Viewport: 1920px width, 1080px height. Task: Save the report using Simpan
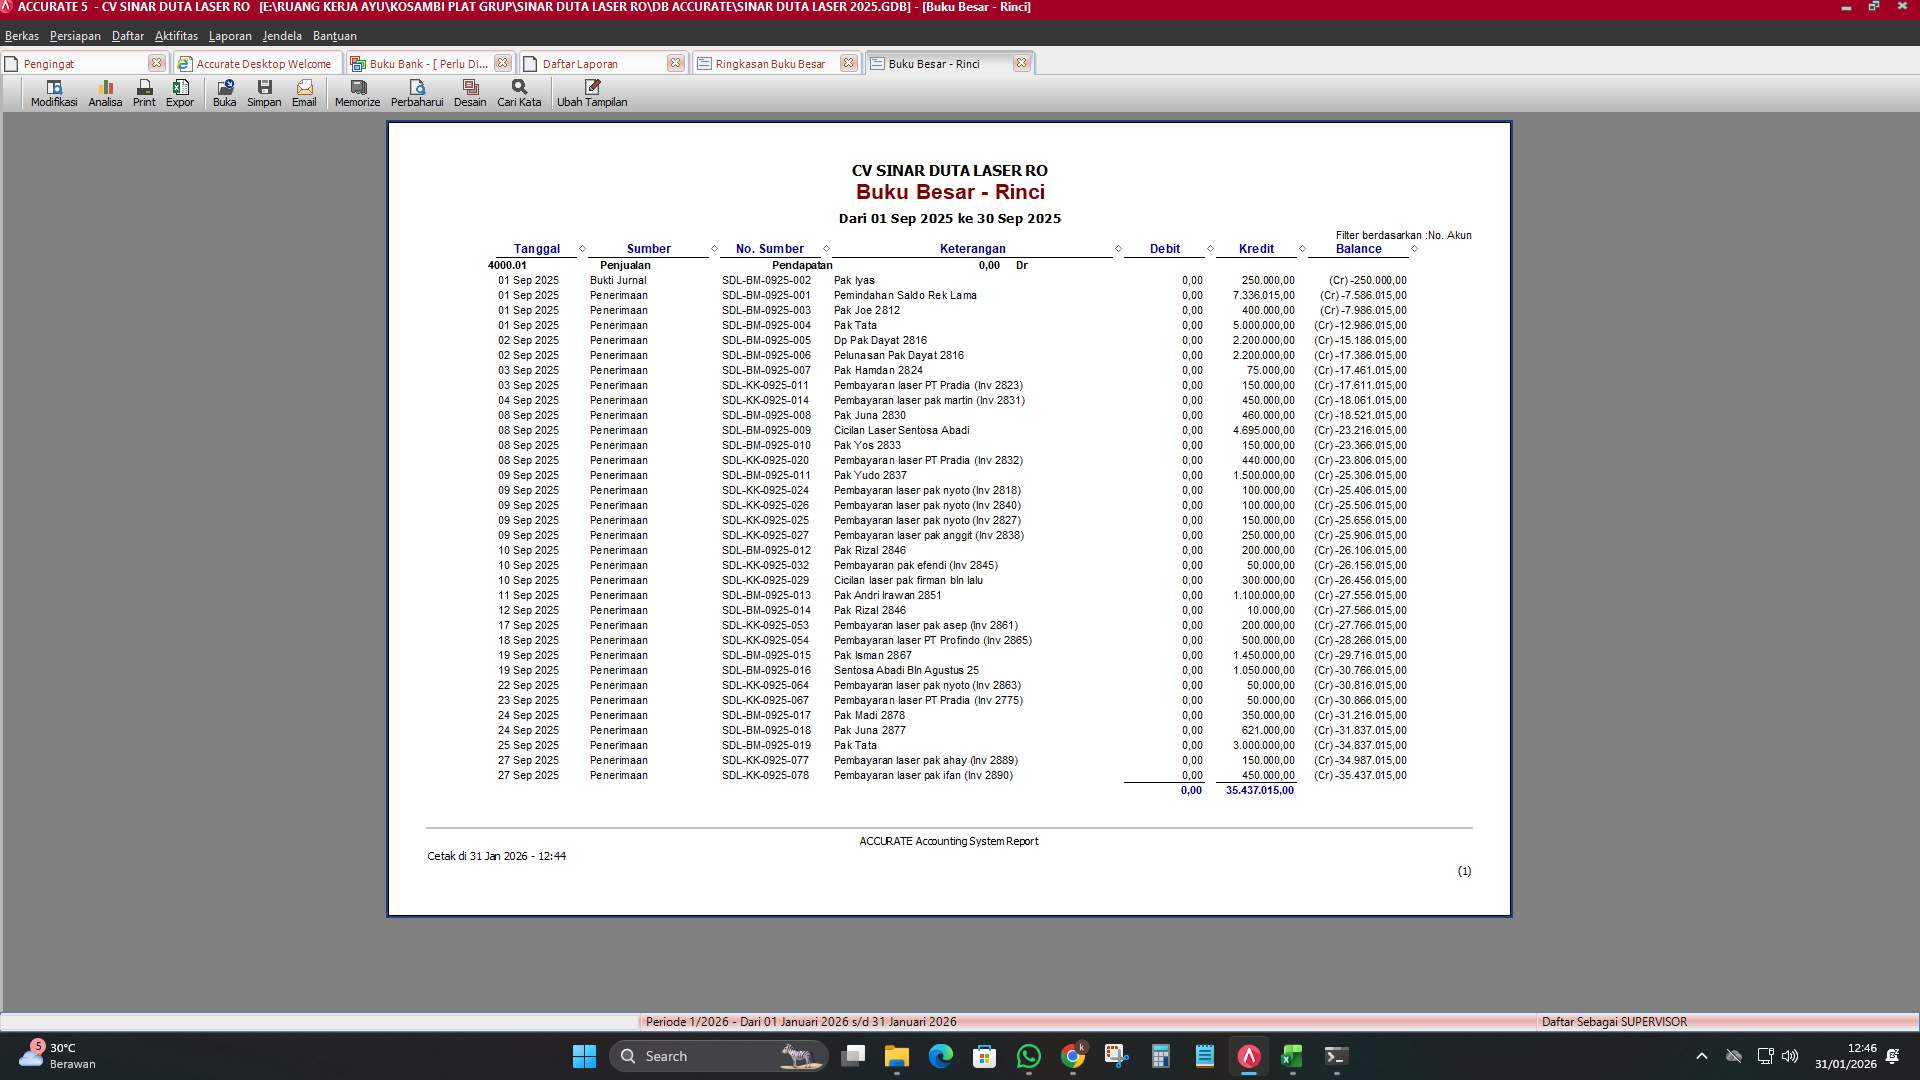point(264,94)
